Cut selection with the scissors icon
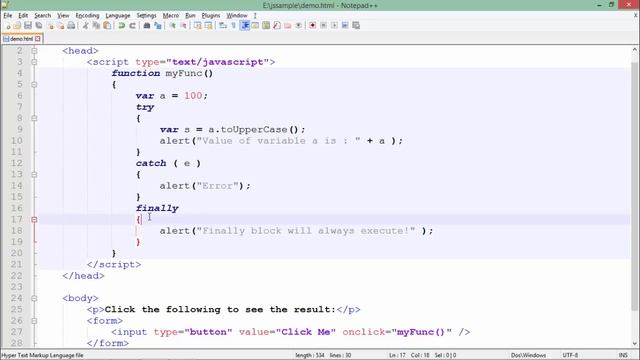 click(85, 26)
